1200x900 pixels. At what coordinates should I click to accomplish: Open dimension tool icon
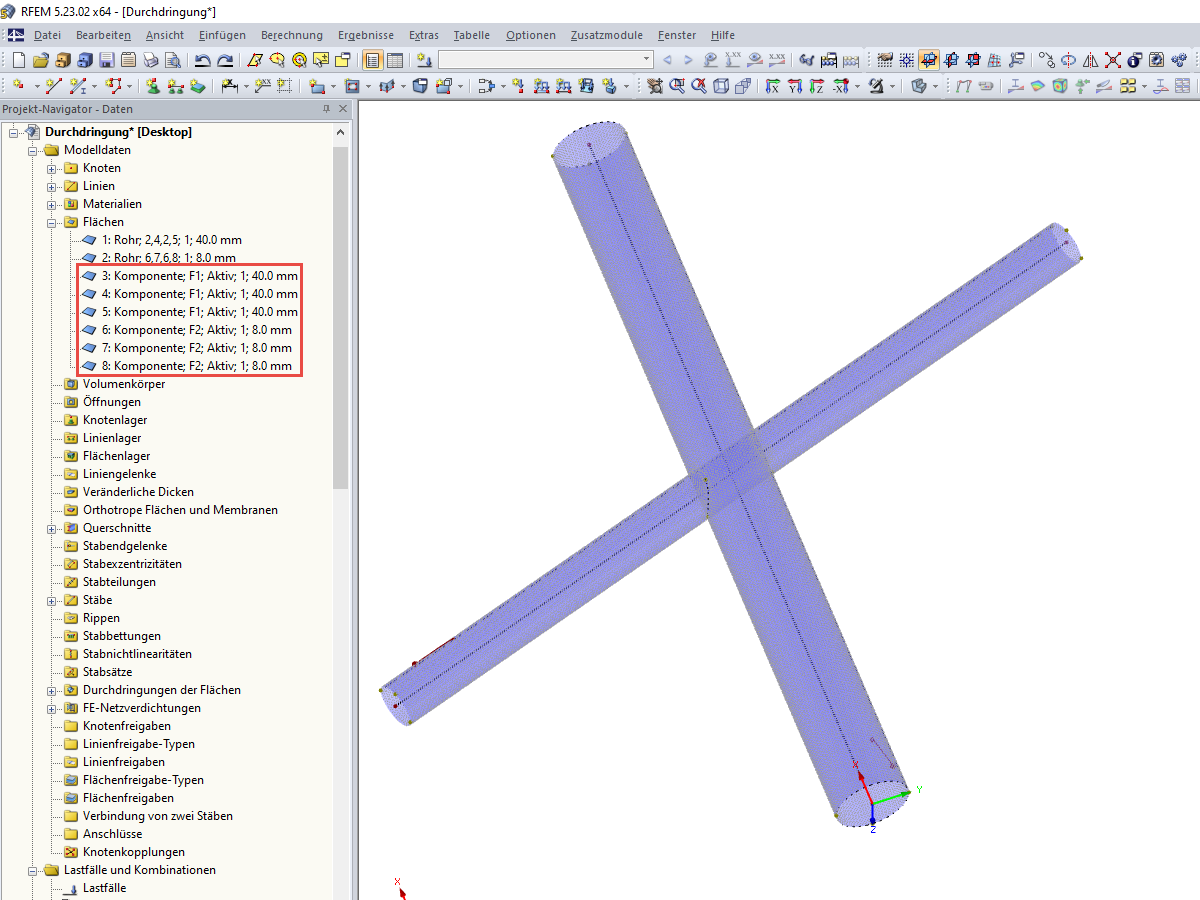coord(228,86)
